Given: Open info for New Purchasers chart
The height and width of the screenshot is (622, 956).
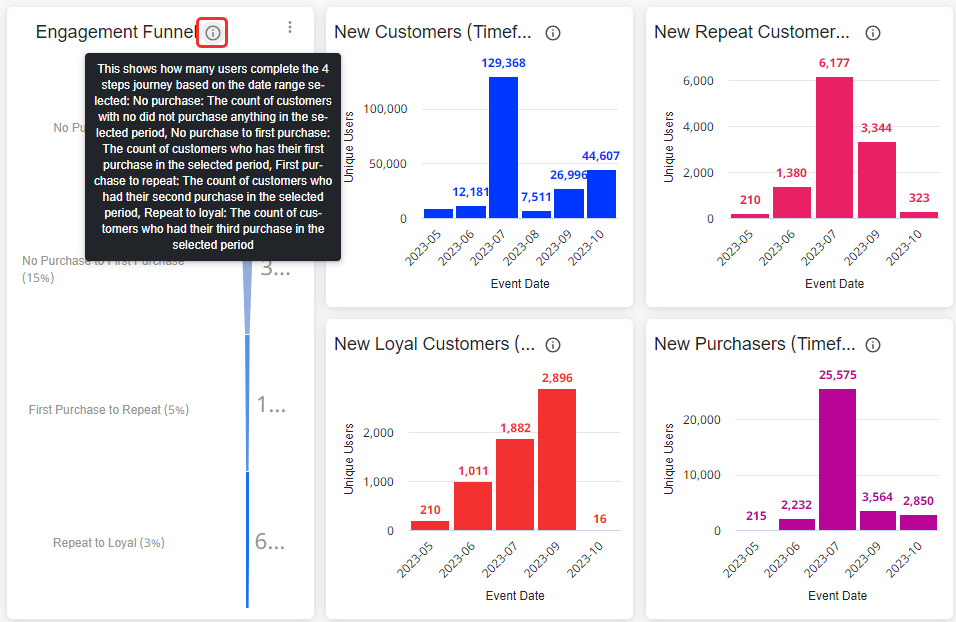Looking at the screenshot, I should coord(872,344).
